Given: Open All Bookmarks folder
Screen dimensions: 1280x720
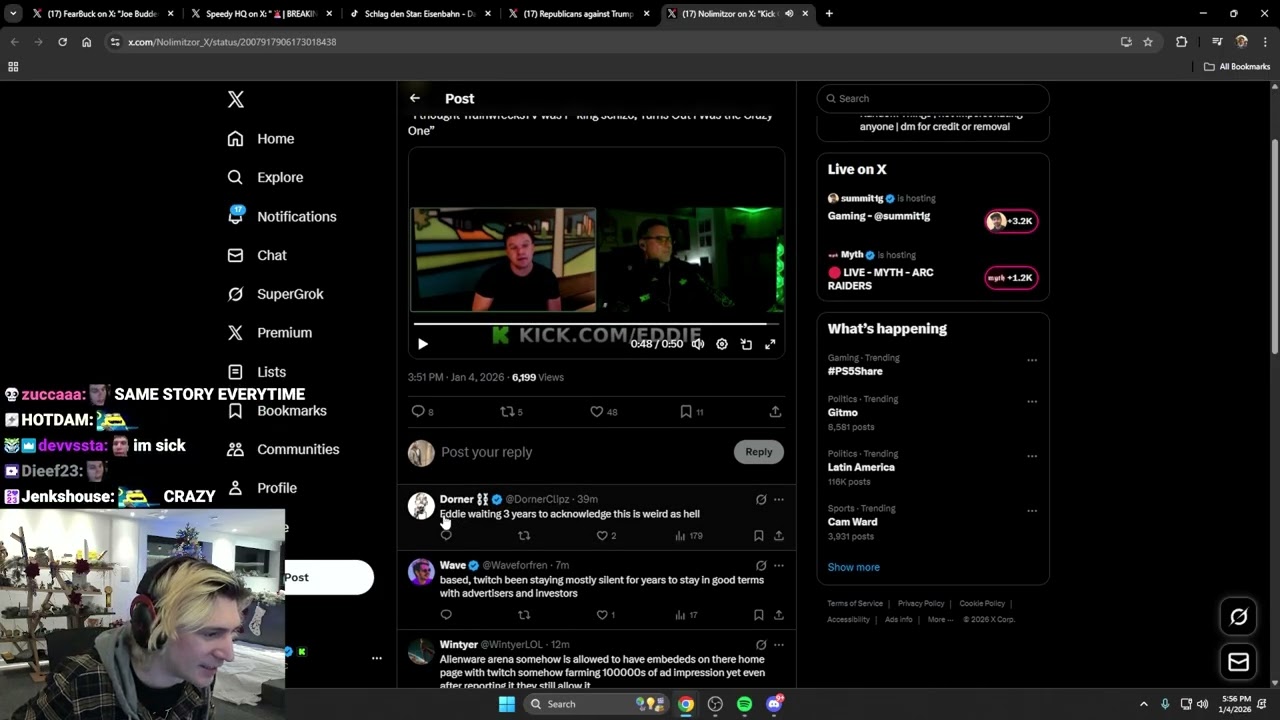Looking at the screenshot, I should pyautogui.click(x=1237, y=67).
